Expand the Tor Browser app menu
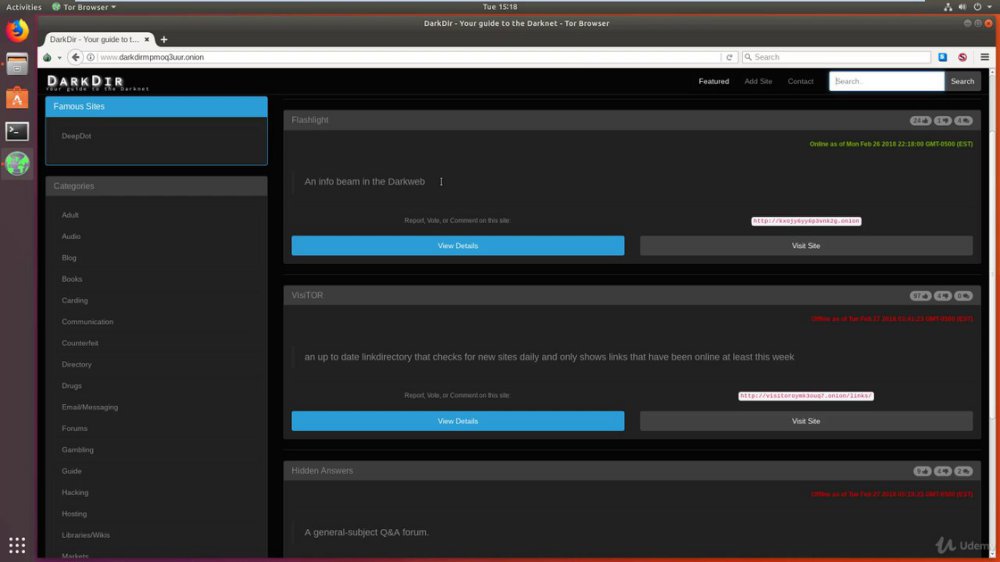Screen dimensions: 1000x562 tap(84, 7)
